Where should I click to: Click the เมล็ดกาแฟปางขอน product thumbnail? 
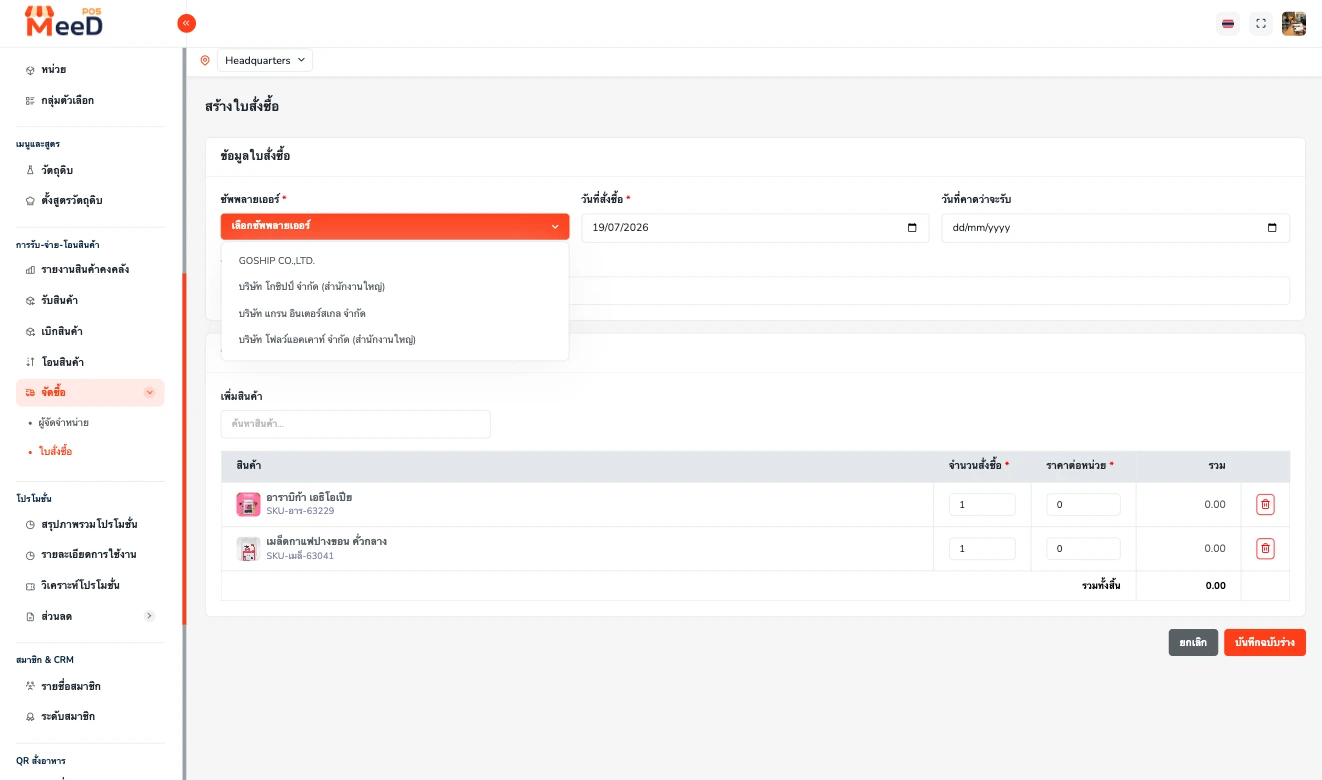click(248, 549)
